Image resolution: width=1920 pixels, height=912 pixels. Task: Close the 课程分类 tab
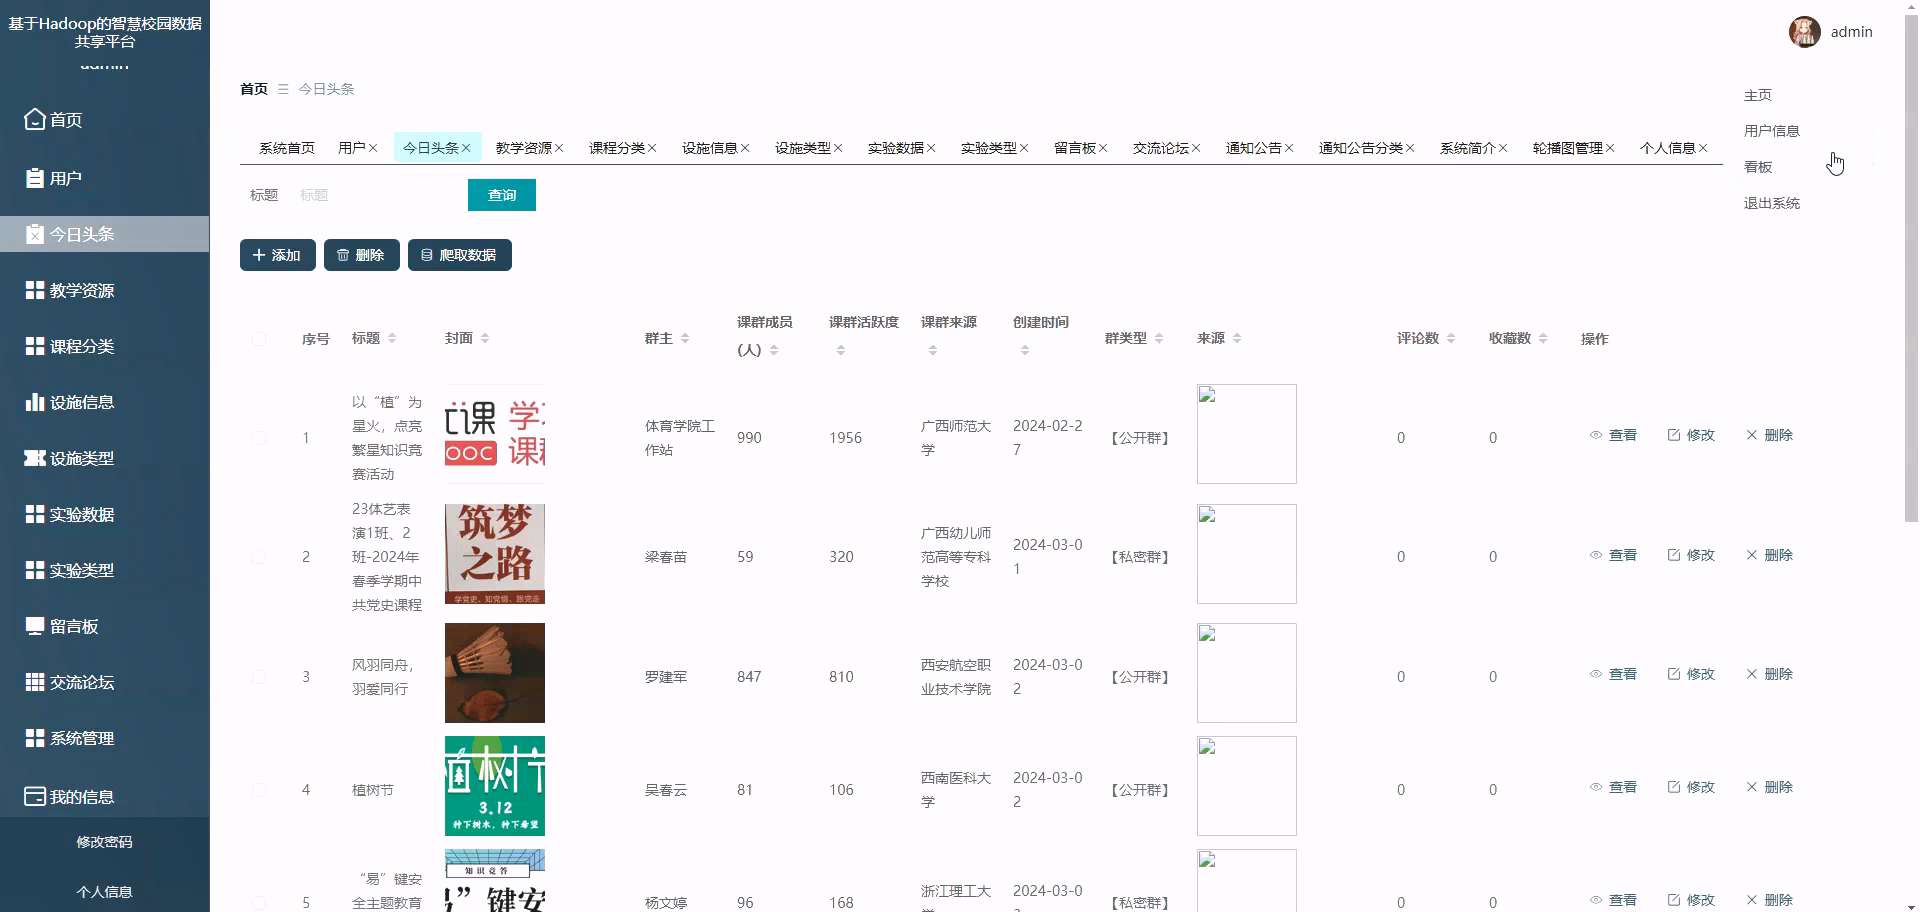click(652, 148)
